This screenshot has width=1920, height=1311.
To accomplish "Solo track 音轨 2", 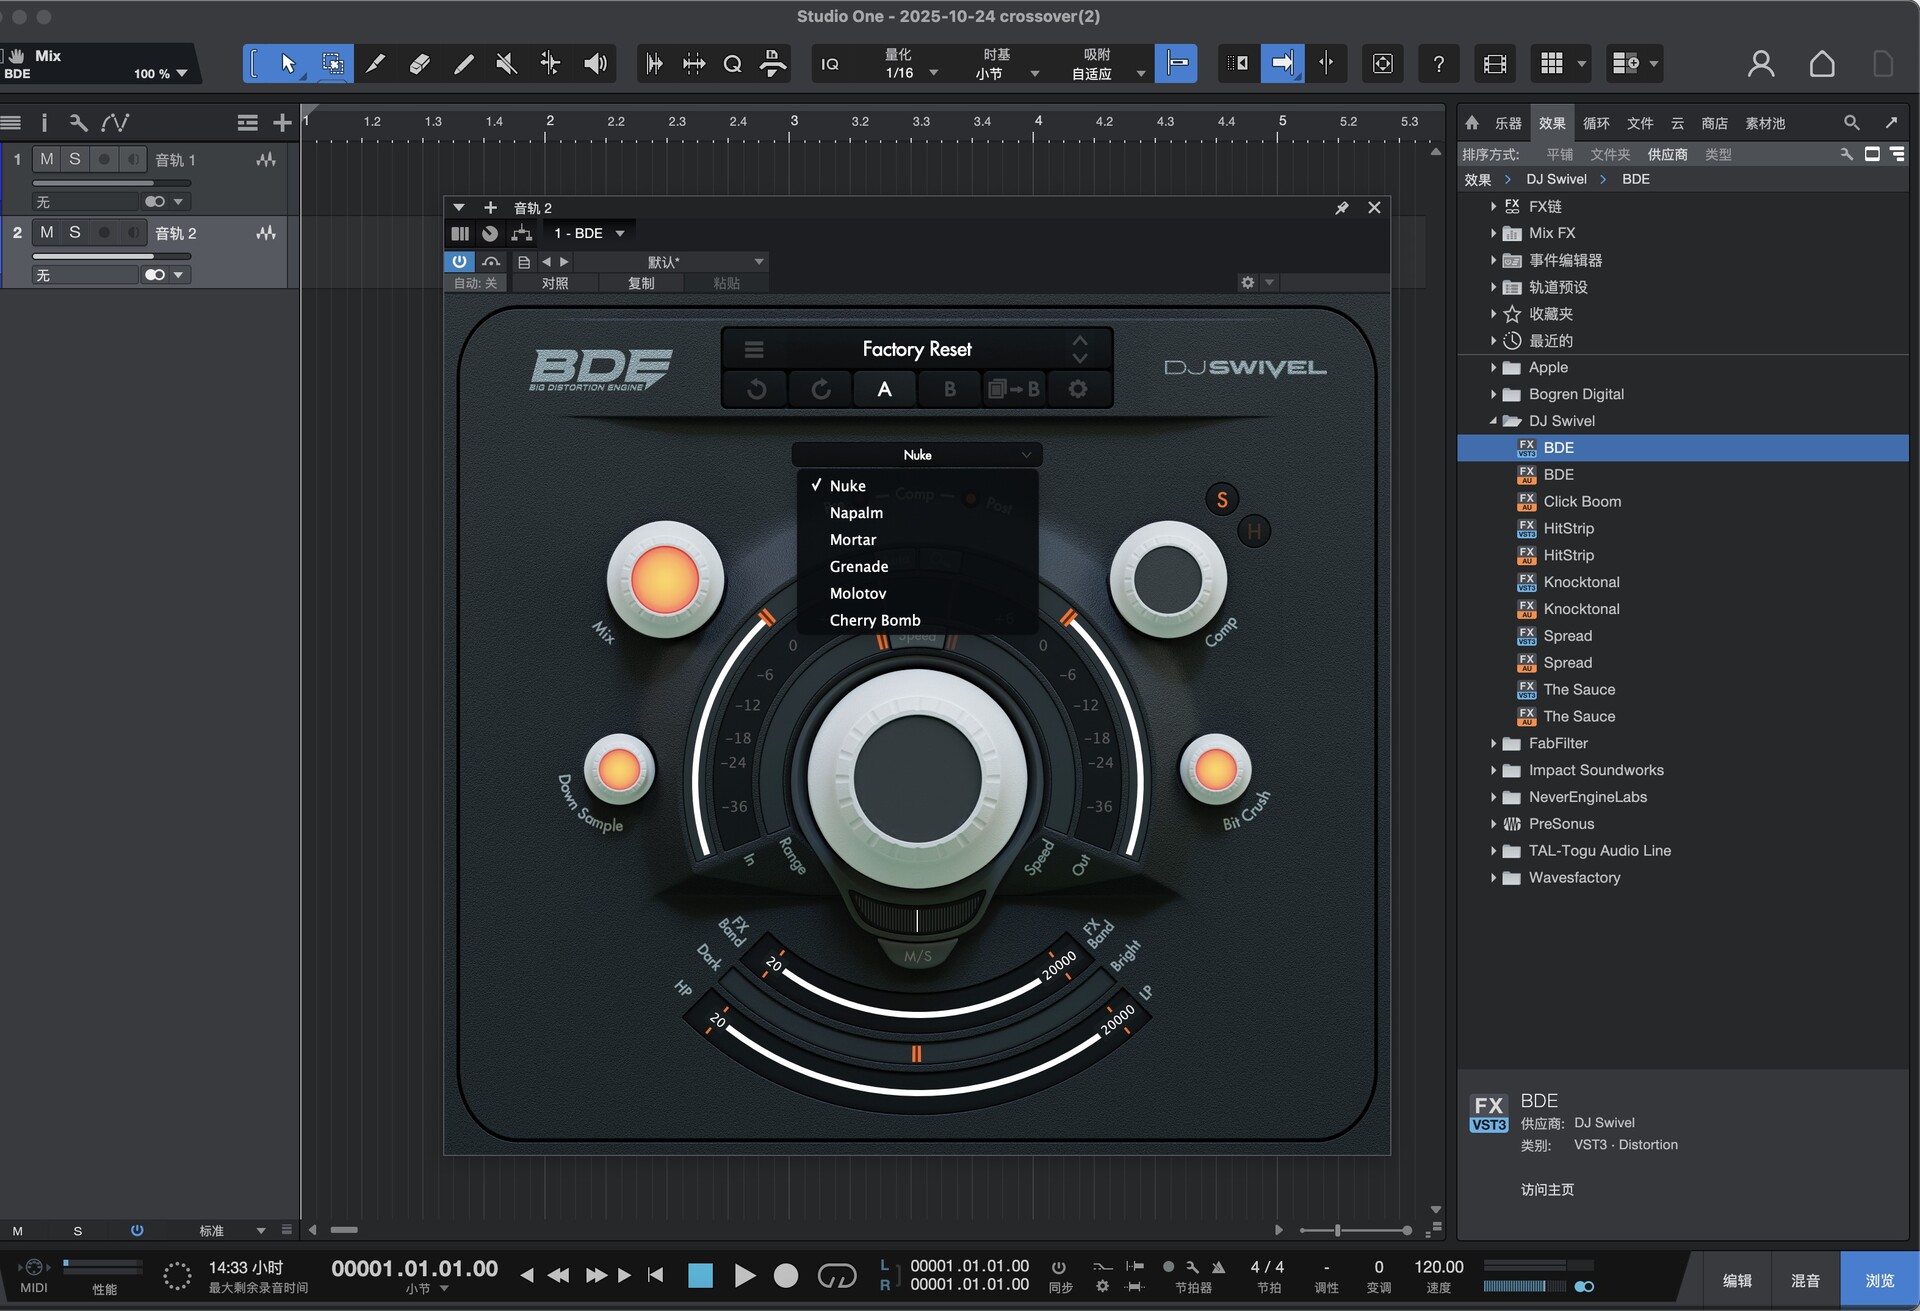I will (x=75, y=232).
